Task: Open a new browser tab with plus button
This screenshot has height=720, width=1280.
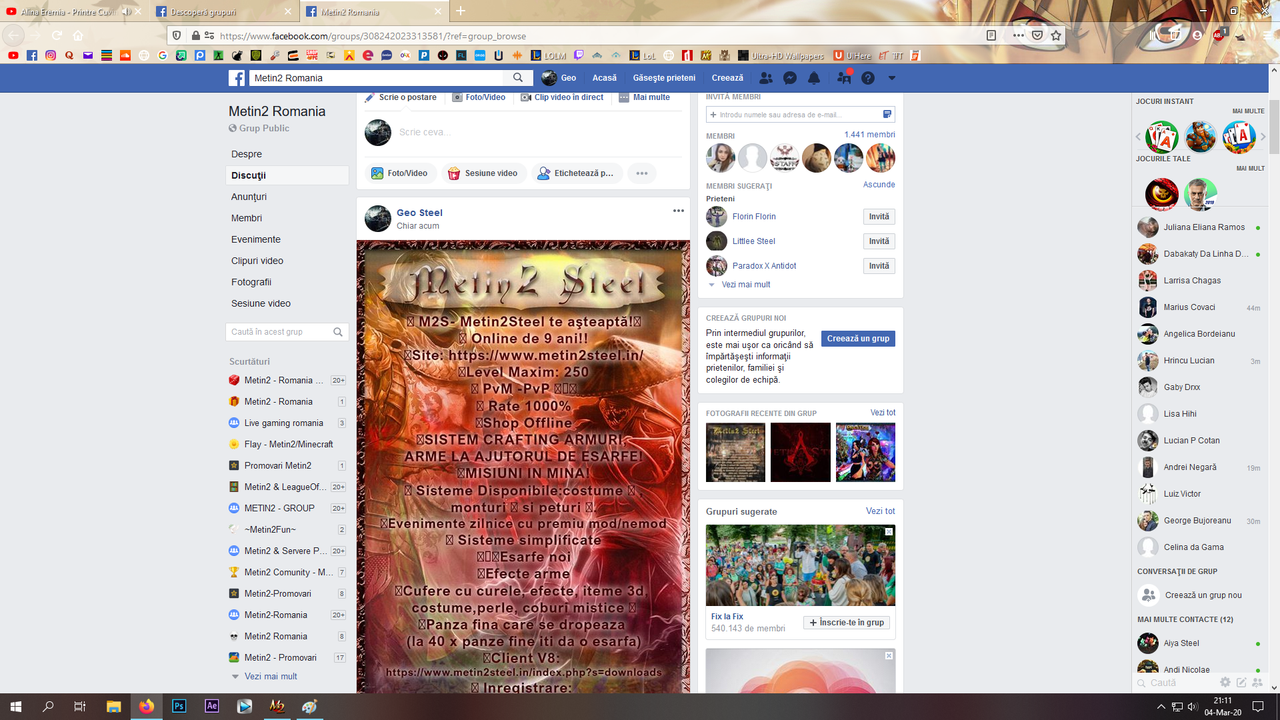Action: pos(461,11)
